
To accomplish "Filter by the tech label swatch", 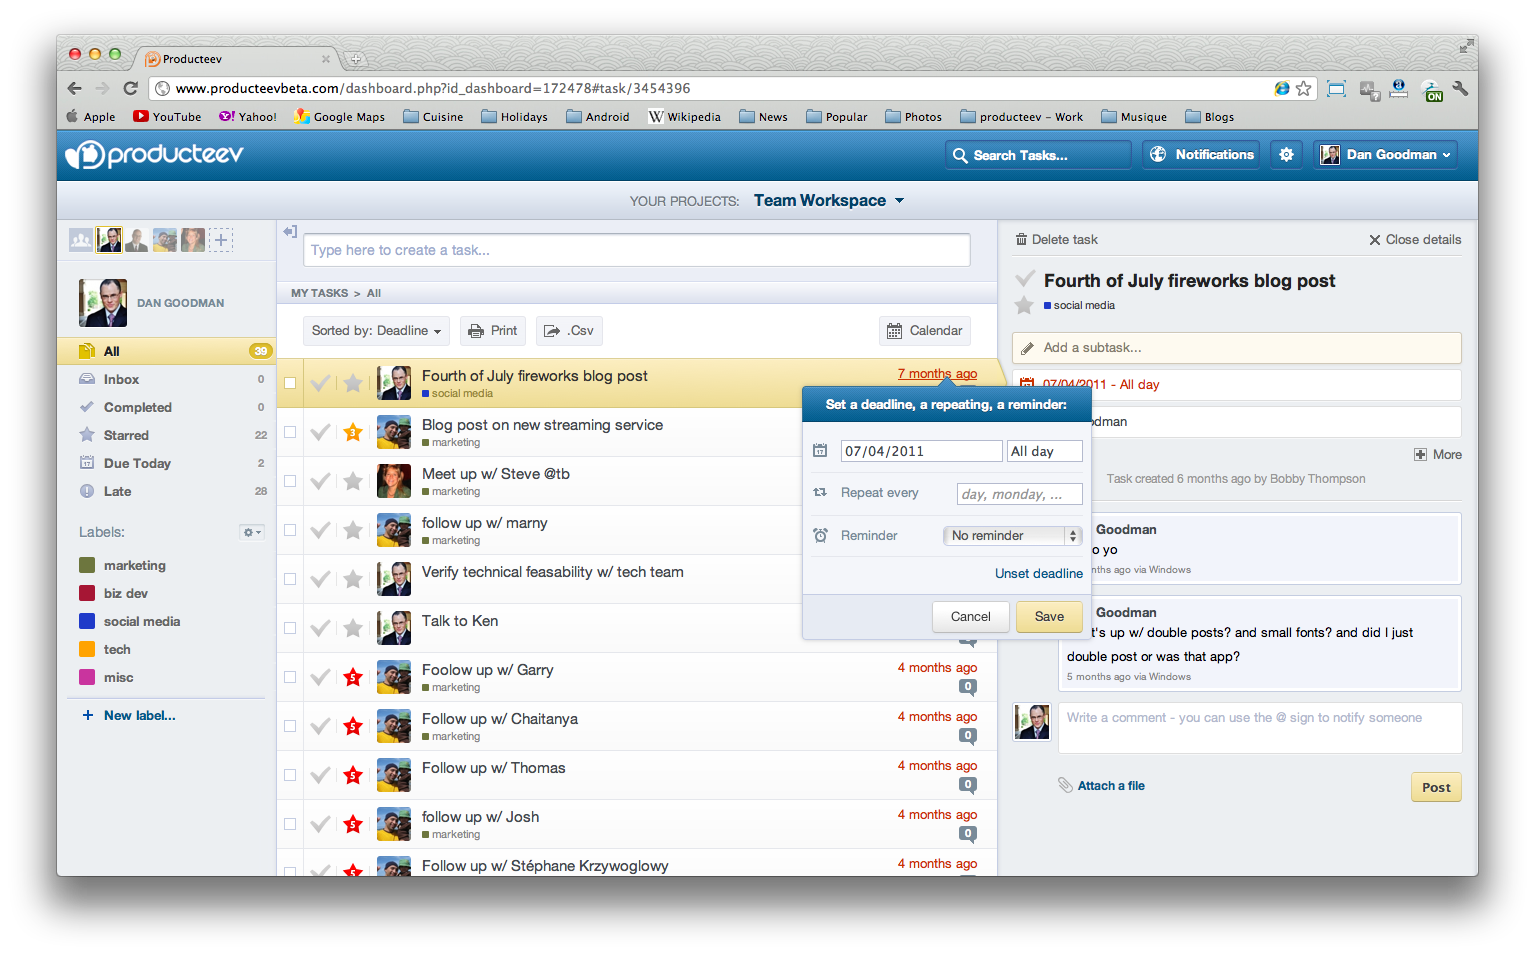I will click(x=87, y=650).
